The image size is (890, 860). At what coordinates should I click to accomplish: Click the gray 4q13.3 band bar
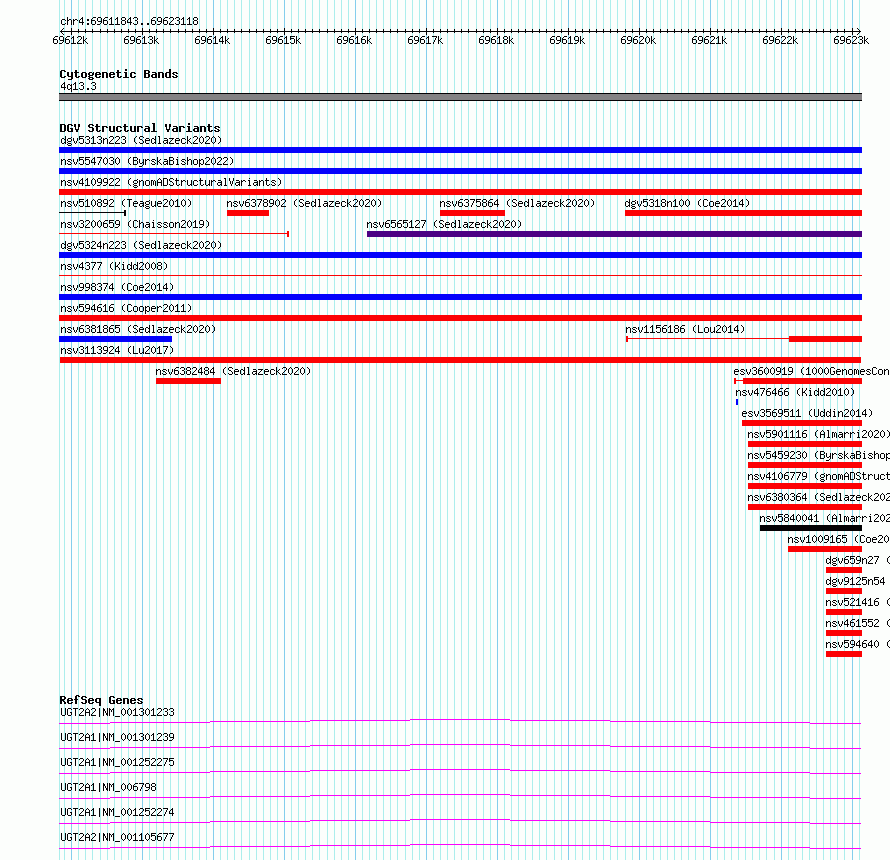[x=460, y=97]
